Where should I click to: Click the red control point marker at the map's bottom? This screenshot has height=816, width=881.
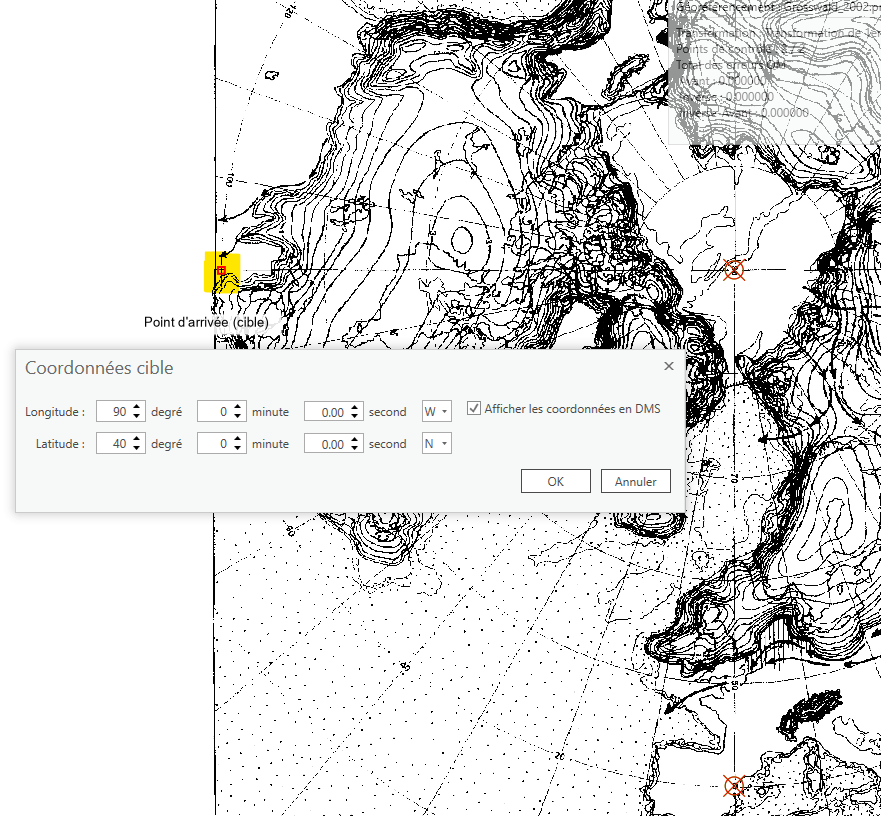[734, 786]
